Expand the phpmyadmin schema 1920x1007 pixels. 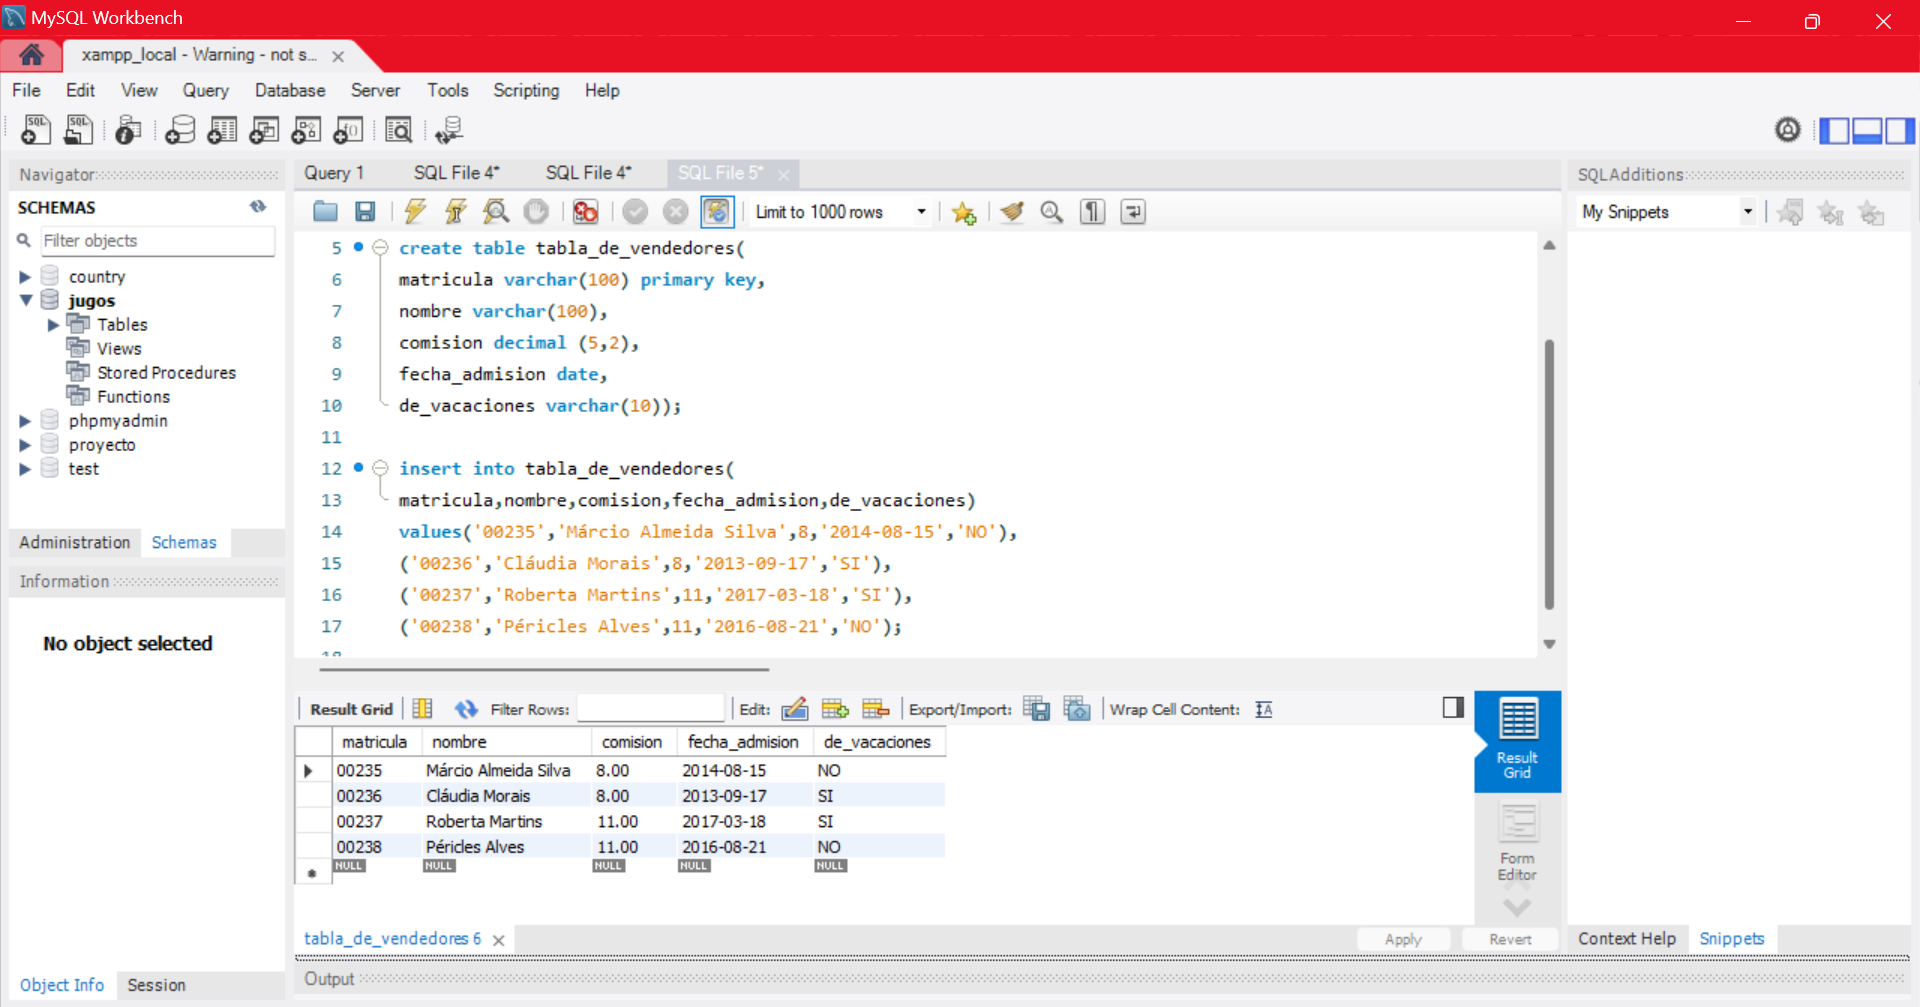point(25,421)
